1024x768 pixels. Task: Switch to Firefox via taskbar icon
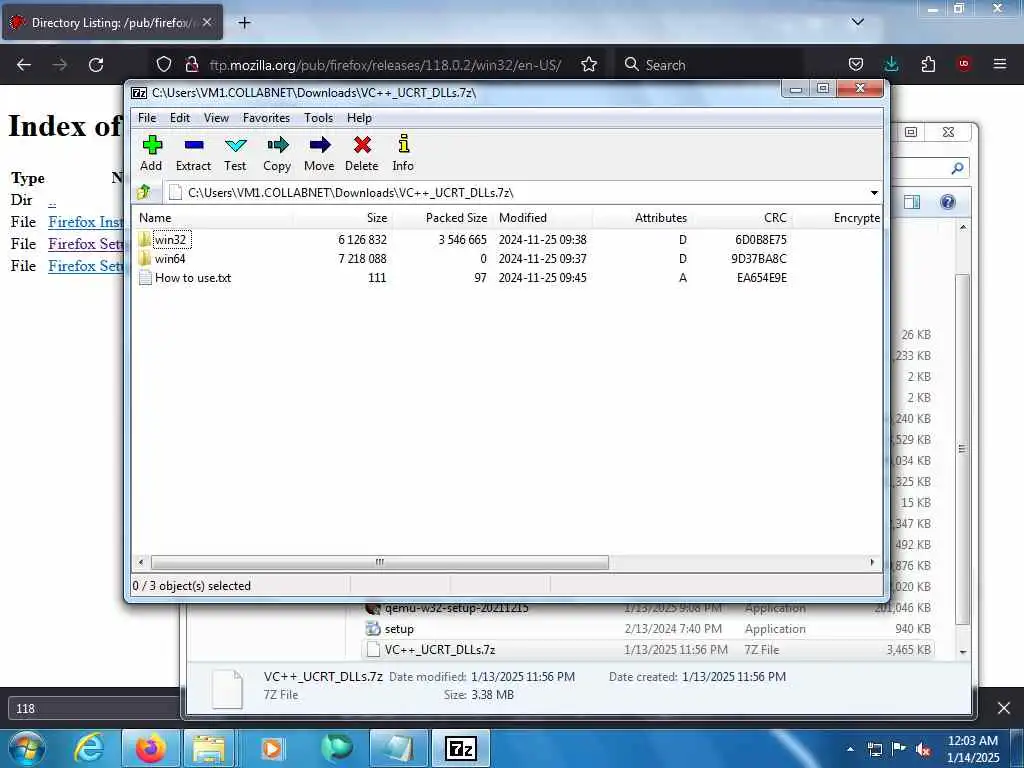pos(150,748)
